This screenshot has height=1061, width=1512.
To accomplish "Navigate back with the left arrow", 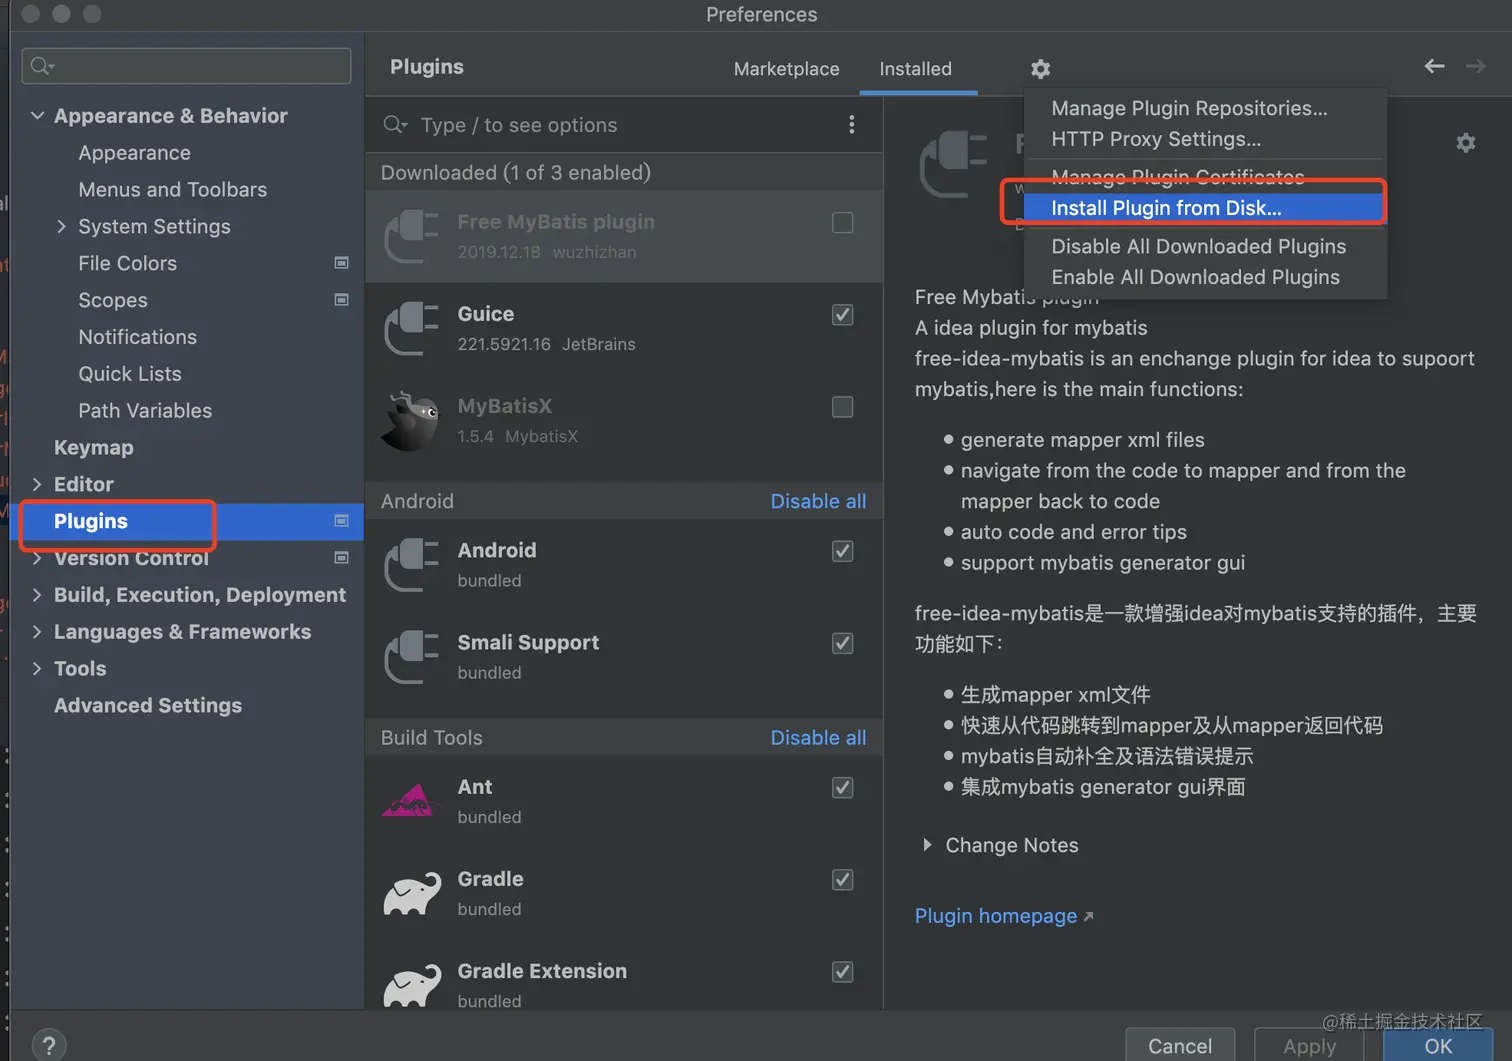I will [x=1434, y=66].
